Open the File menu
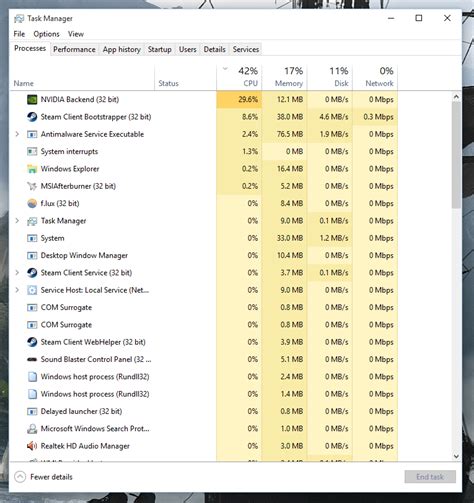Screen dimensions: 474x503 tap(19, 34)
